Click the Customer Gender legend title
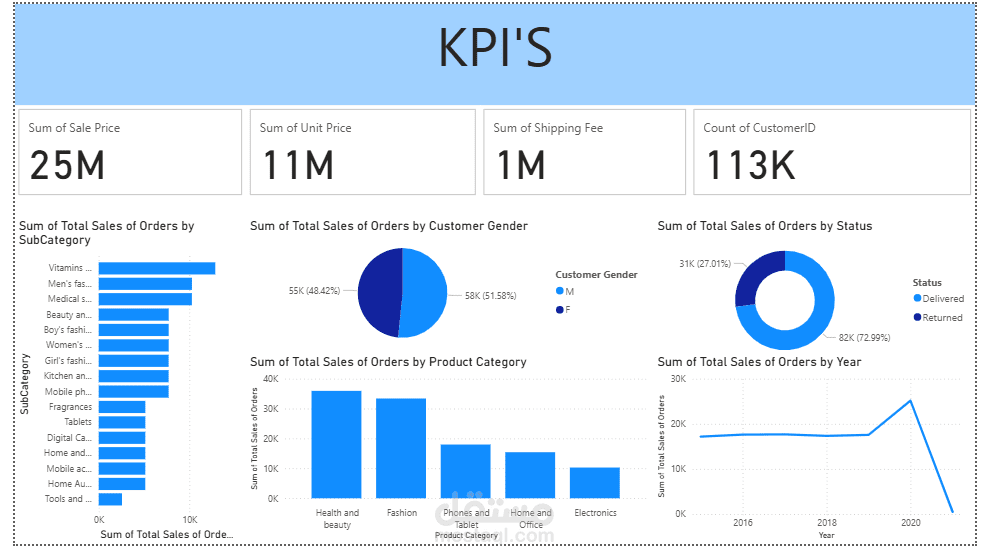The width and height of the screenshot is (990, 557). (597, 275)
